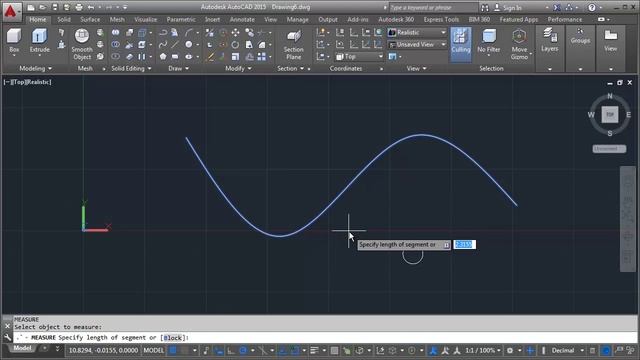
Task: Select the Box solid tool
Action: (x=14, y=41)
